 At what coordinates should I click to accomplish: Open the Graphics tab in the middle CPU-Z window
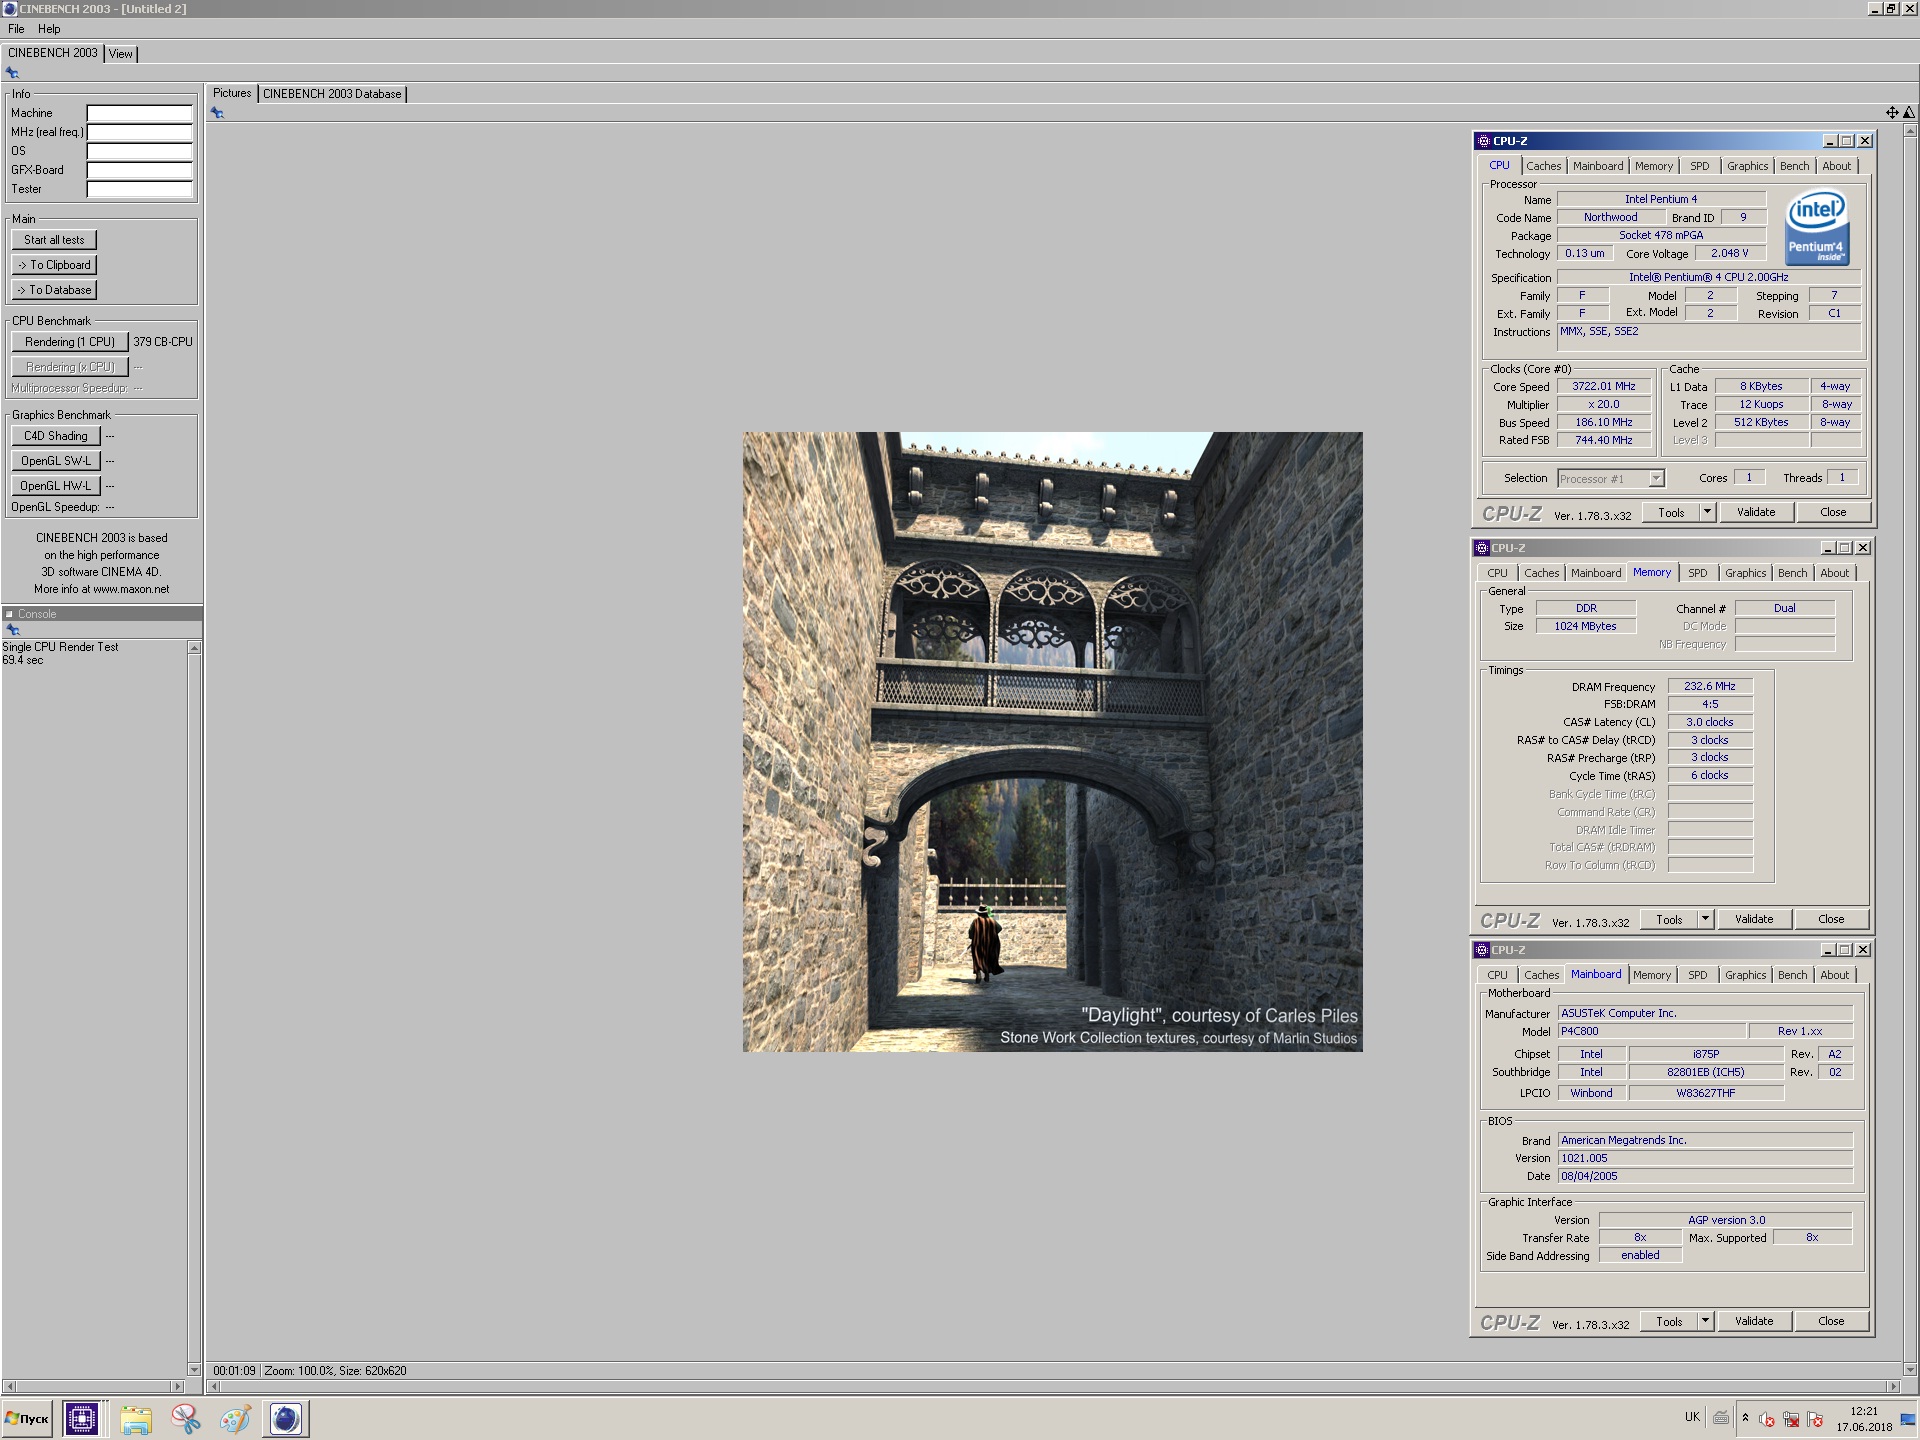(1745, 573)
